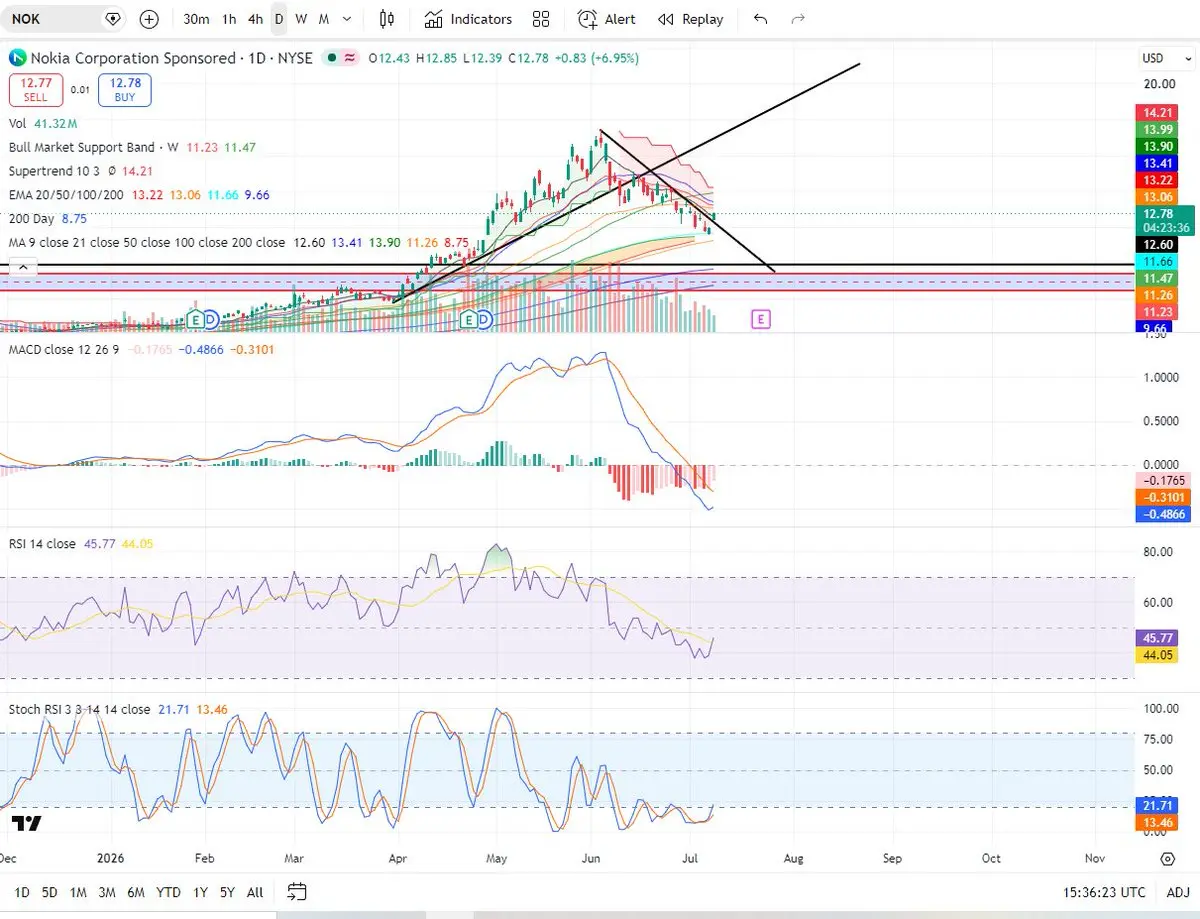1200x919 pixels.
Task: Switch to the 30m interval
Action: [x=197, y=19]
